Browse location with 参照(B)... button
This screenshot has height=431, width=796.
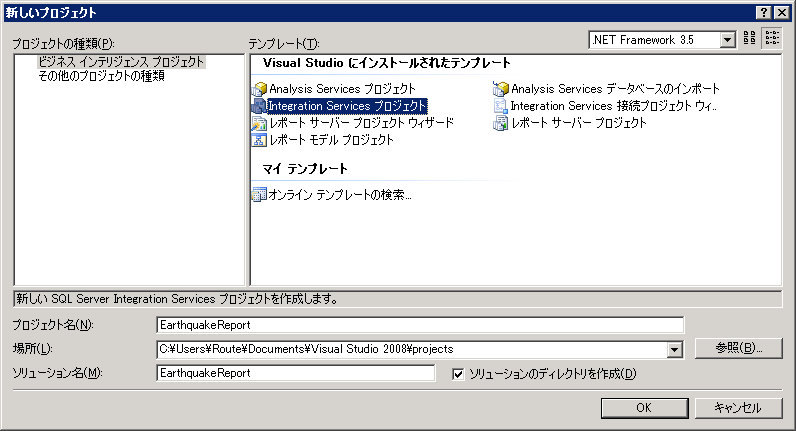738,348
